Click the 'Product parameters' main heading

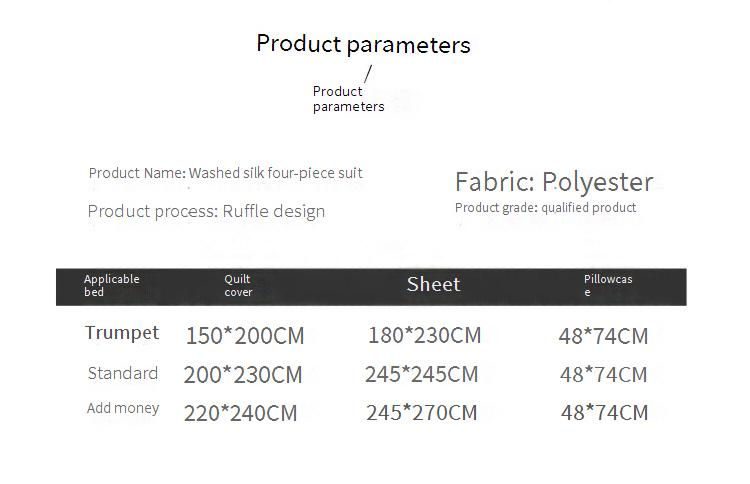363,44
